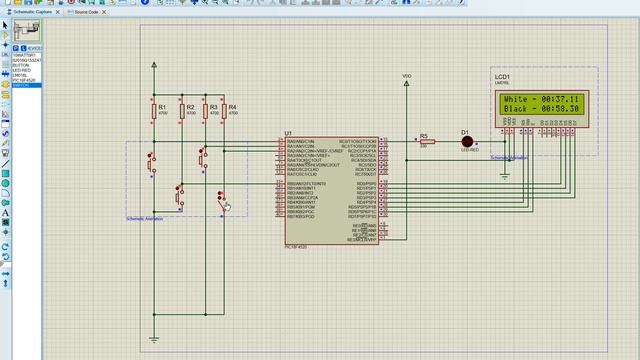
Task: Click the LCD1 display screen
Action: (542, 104)
